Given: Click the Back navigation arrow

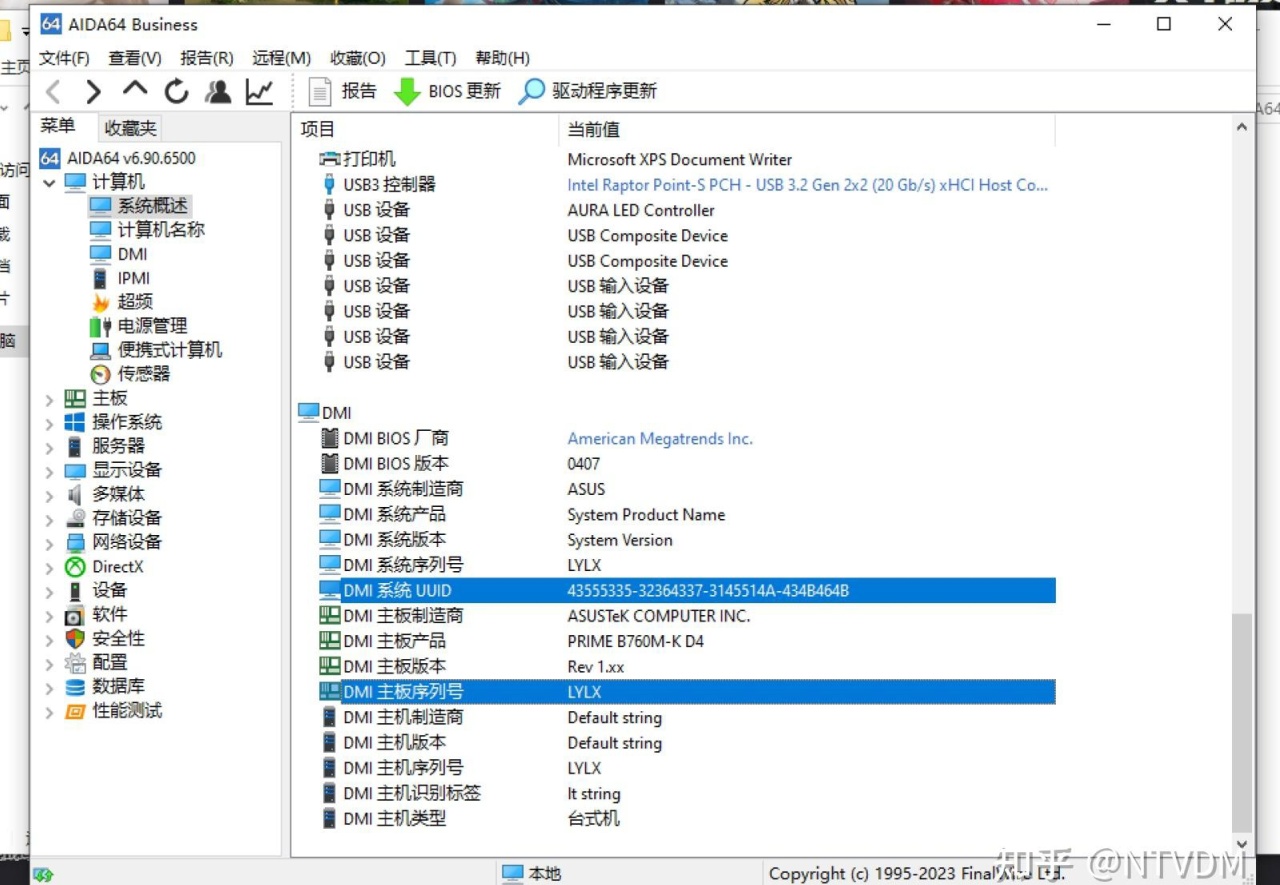Looking at the screenshot, I should click(x=54, y=92).
